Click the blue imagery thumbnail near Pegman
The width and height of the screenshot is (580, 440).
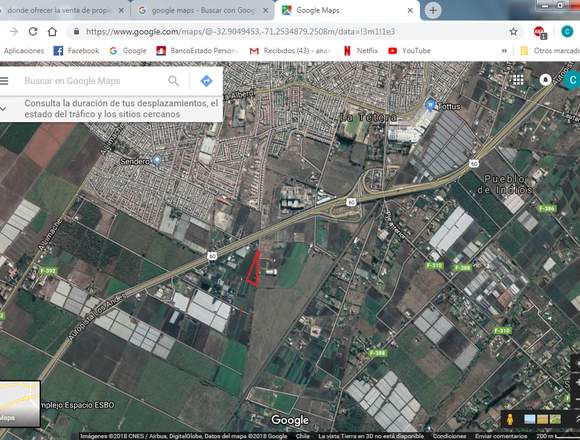click(530, 419)
